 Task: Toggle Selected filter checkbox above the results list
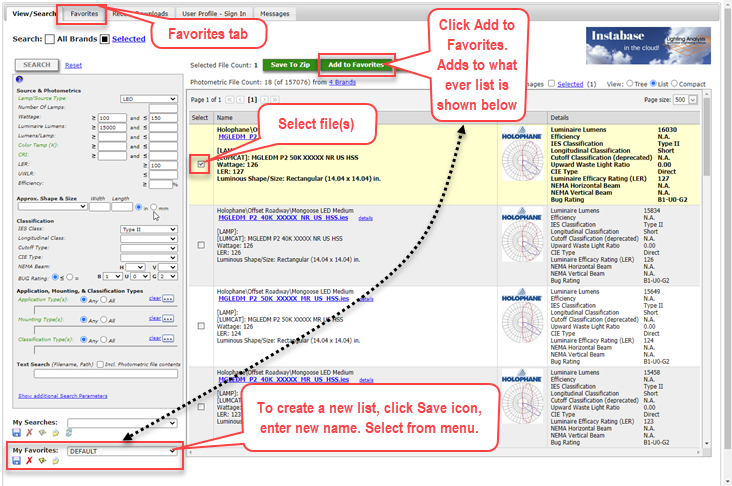point(551,84)
